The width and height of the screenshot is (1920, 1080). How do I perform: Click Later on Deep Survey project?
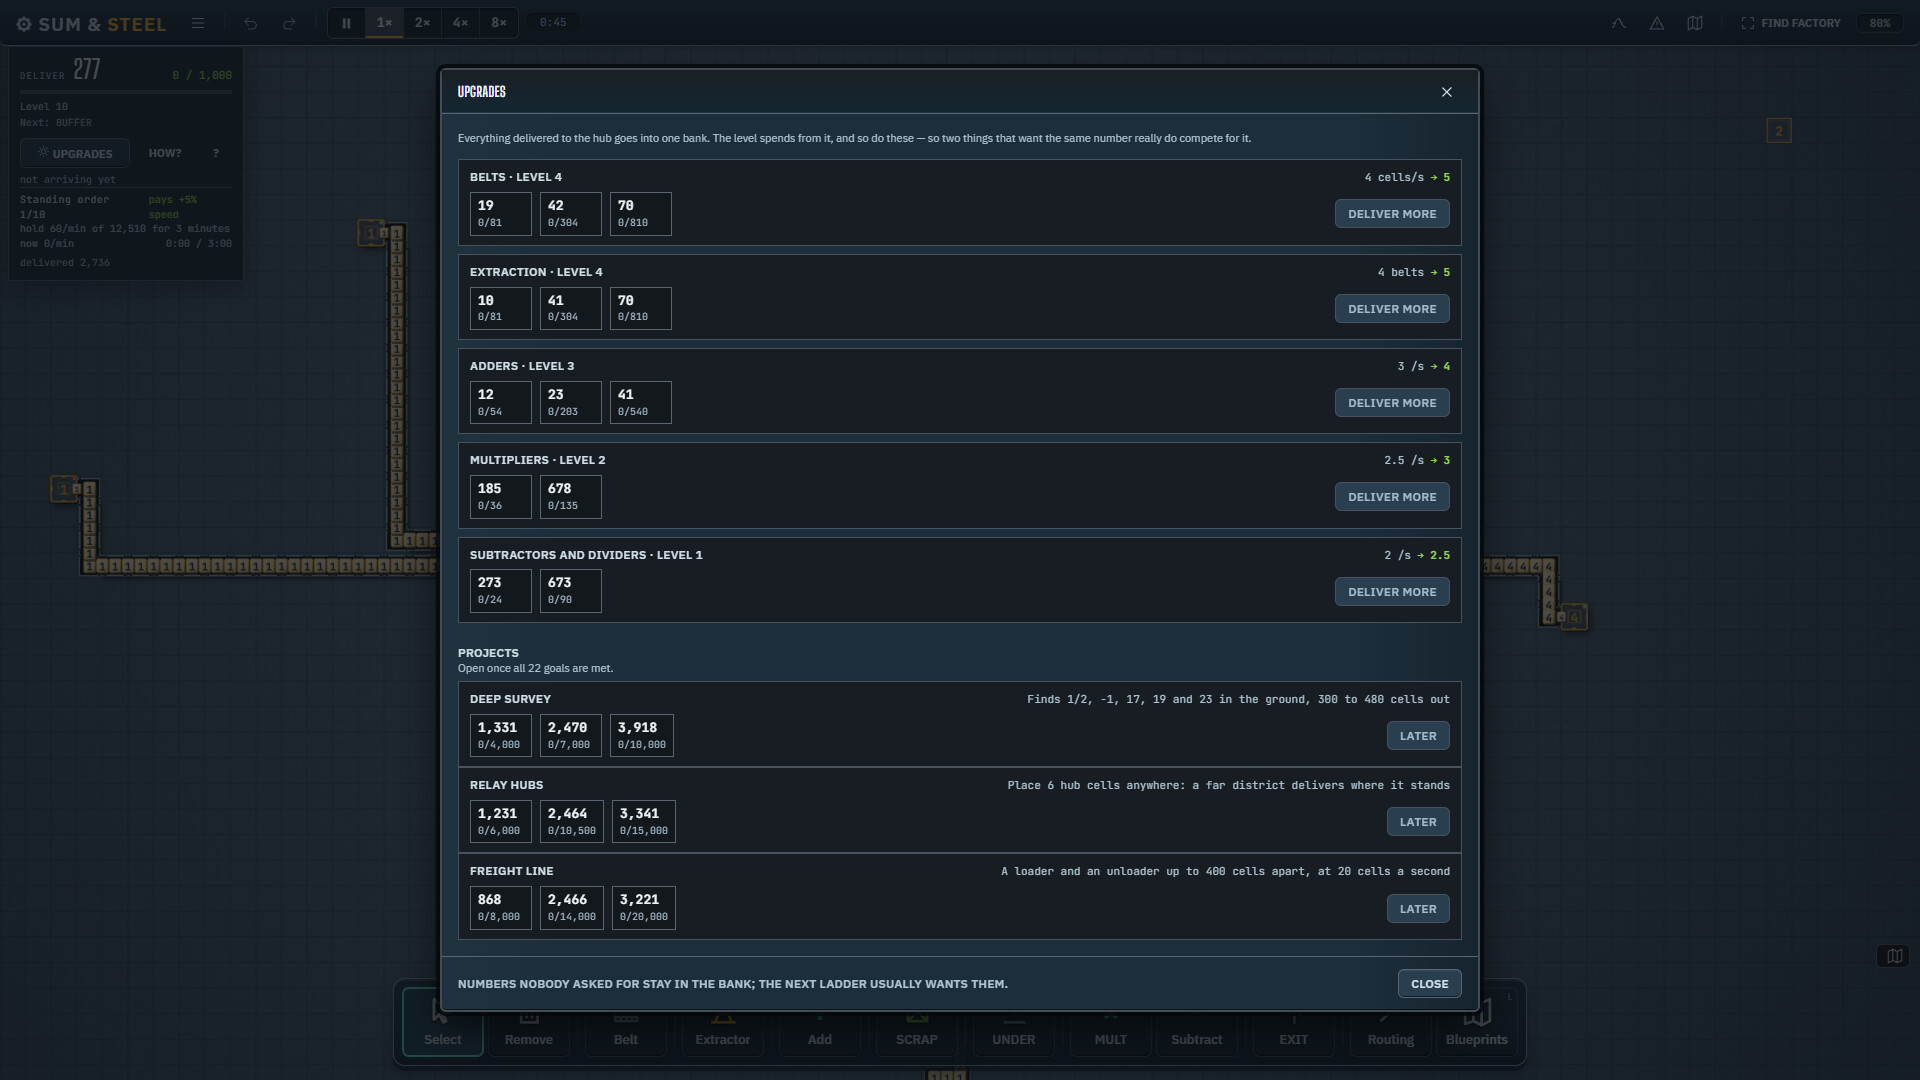tap(1418, 736)
